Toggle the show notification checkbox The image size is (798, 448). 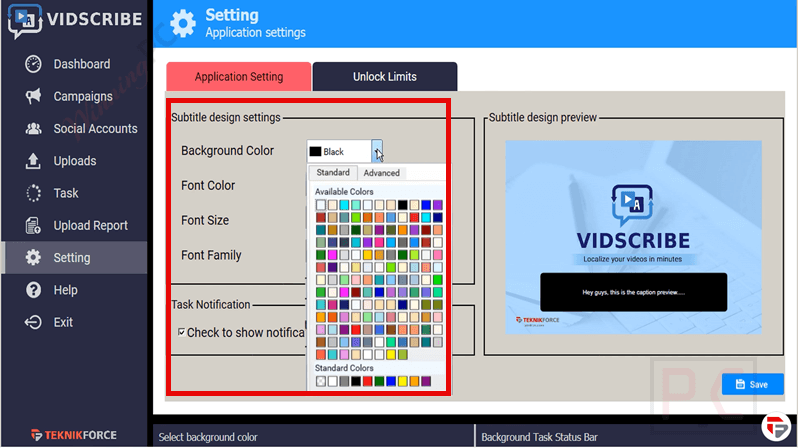[181, 332]
